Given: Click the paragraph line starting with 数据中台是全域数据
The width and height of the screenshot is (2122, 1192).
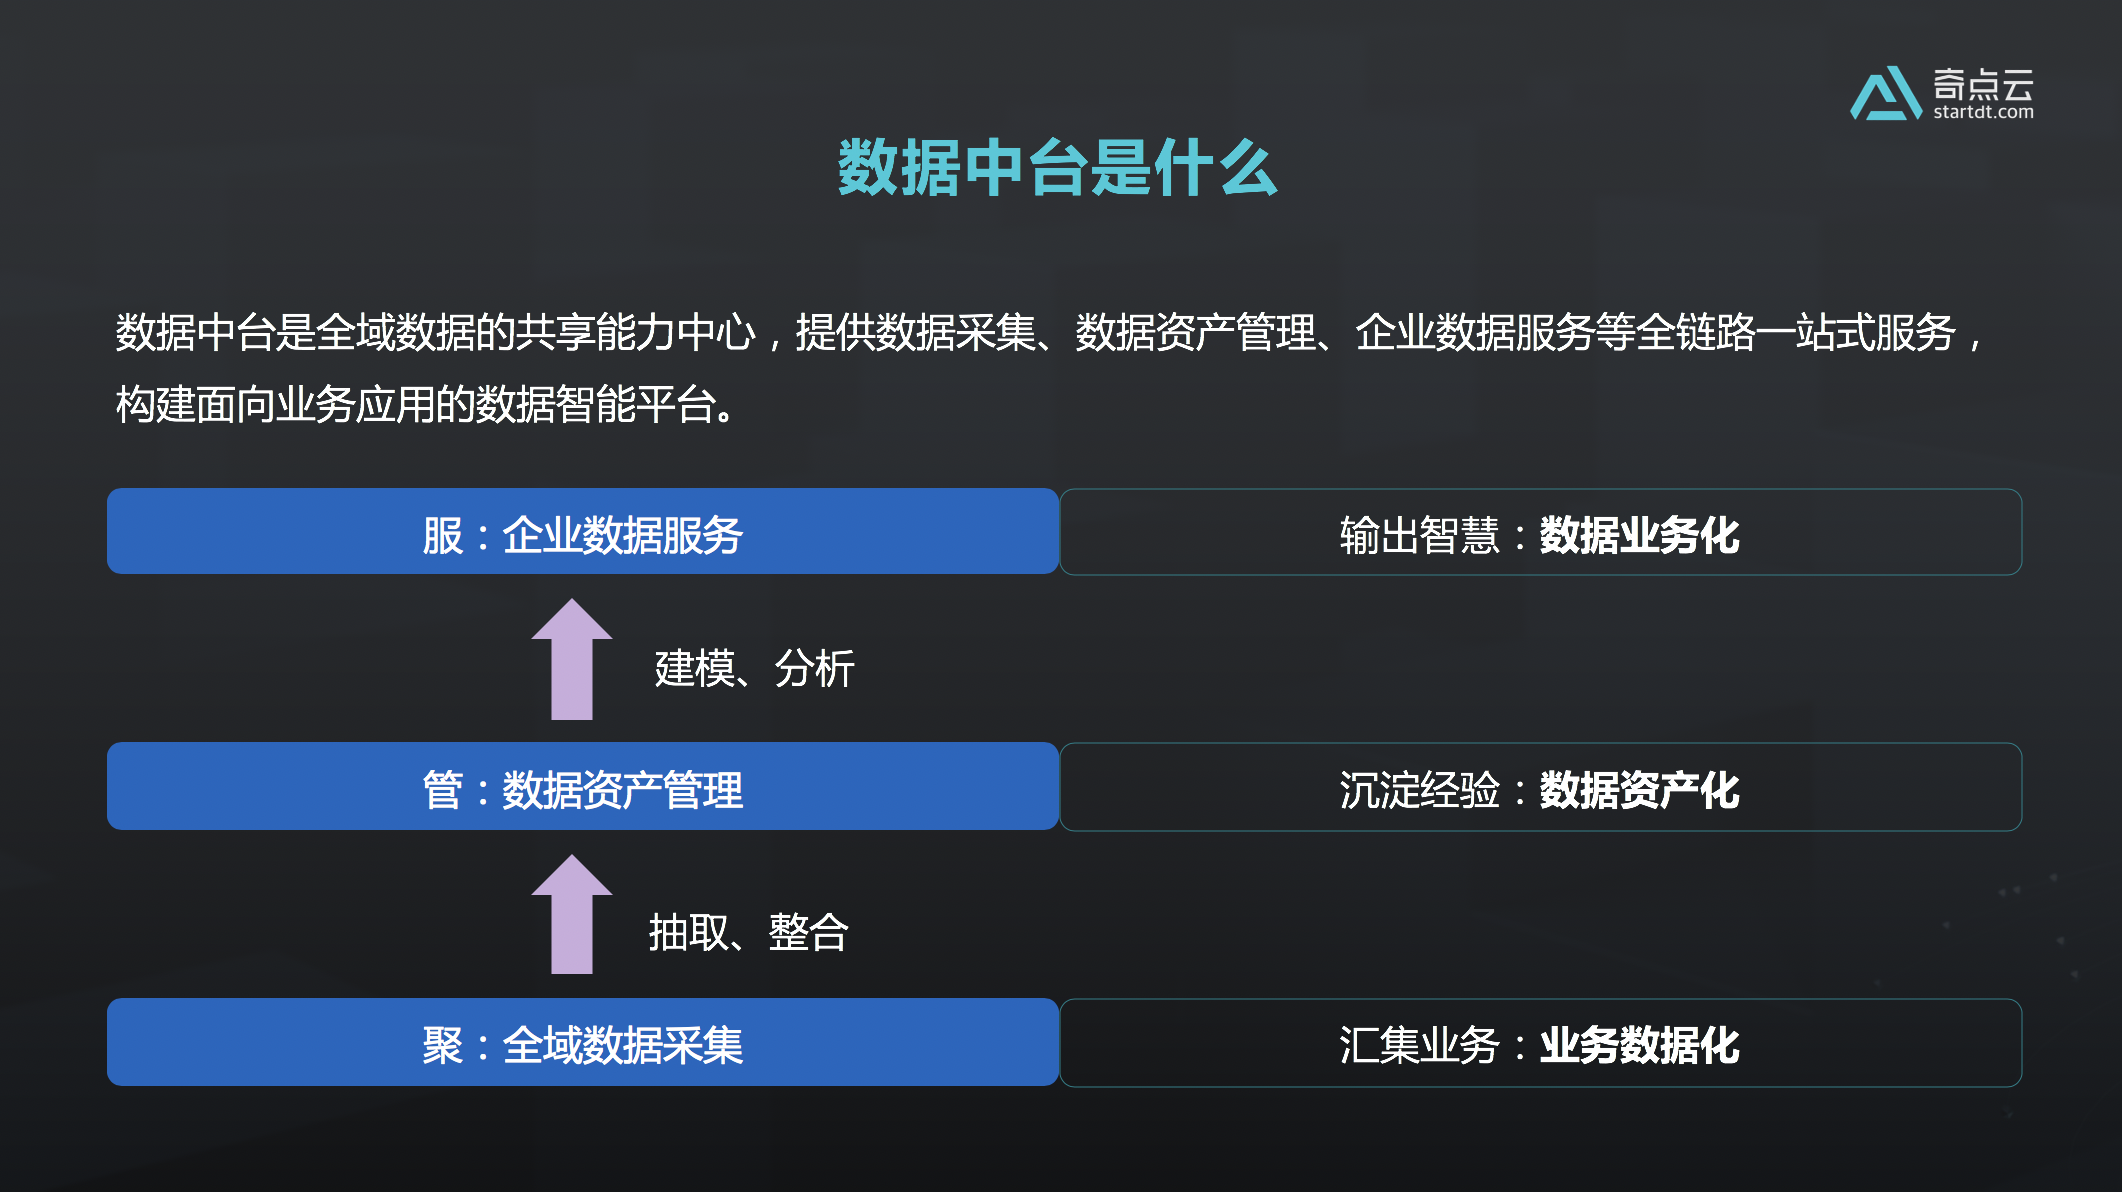Looking at the screenshot, I should (x=1050, y=333).
